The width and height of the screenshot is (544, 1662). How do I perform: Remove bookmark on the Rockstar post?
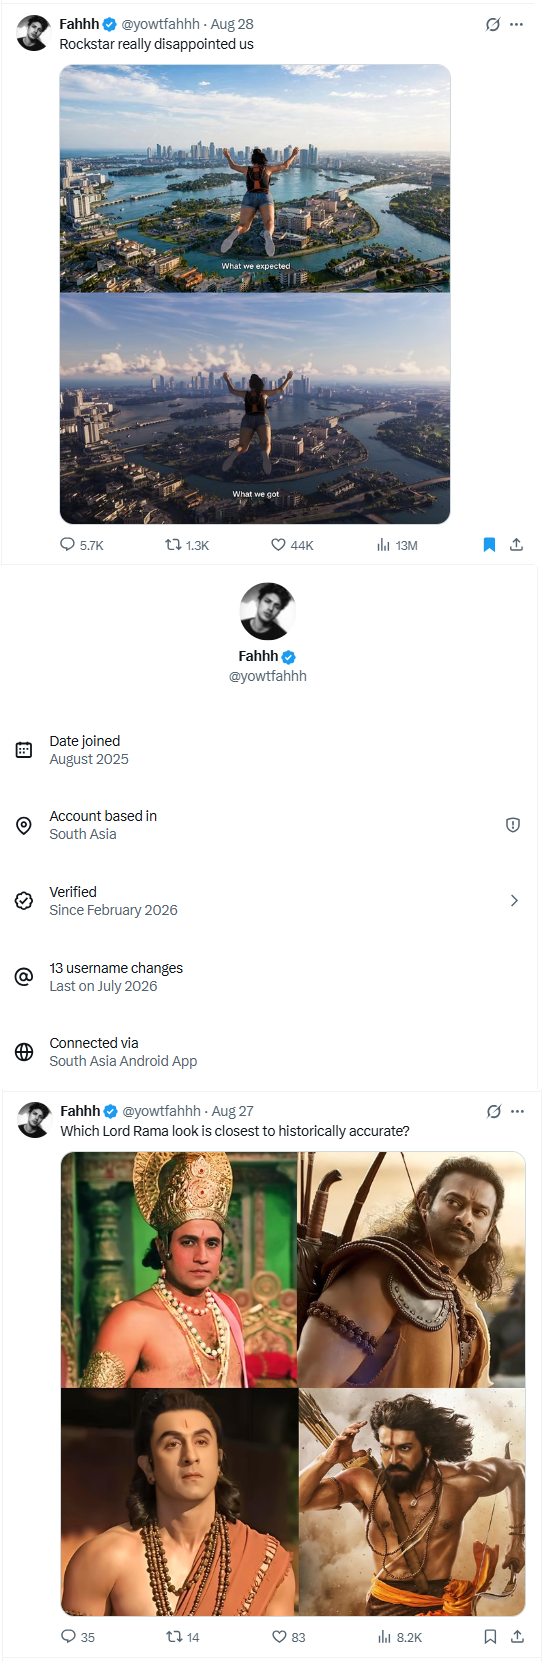click(489, 545)
